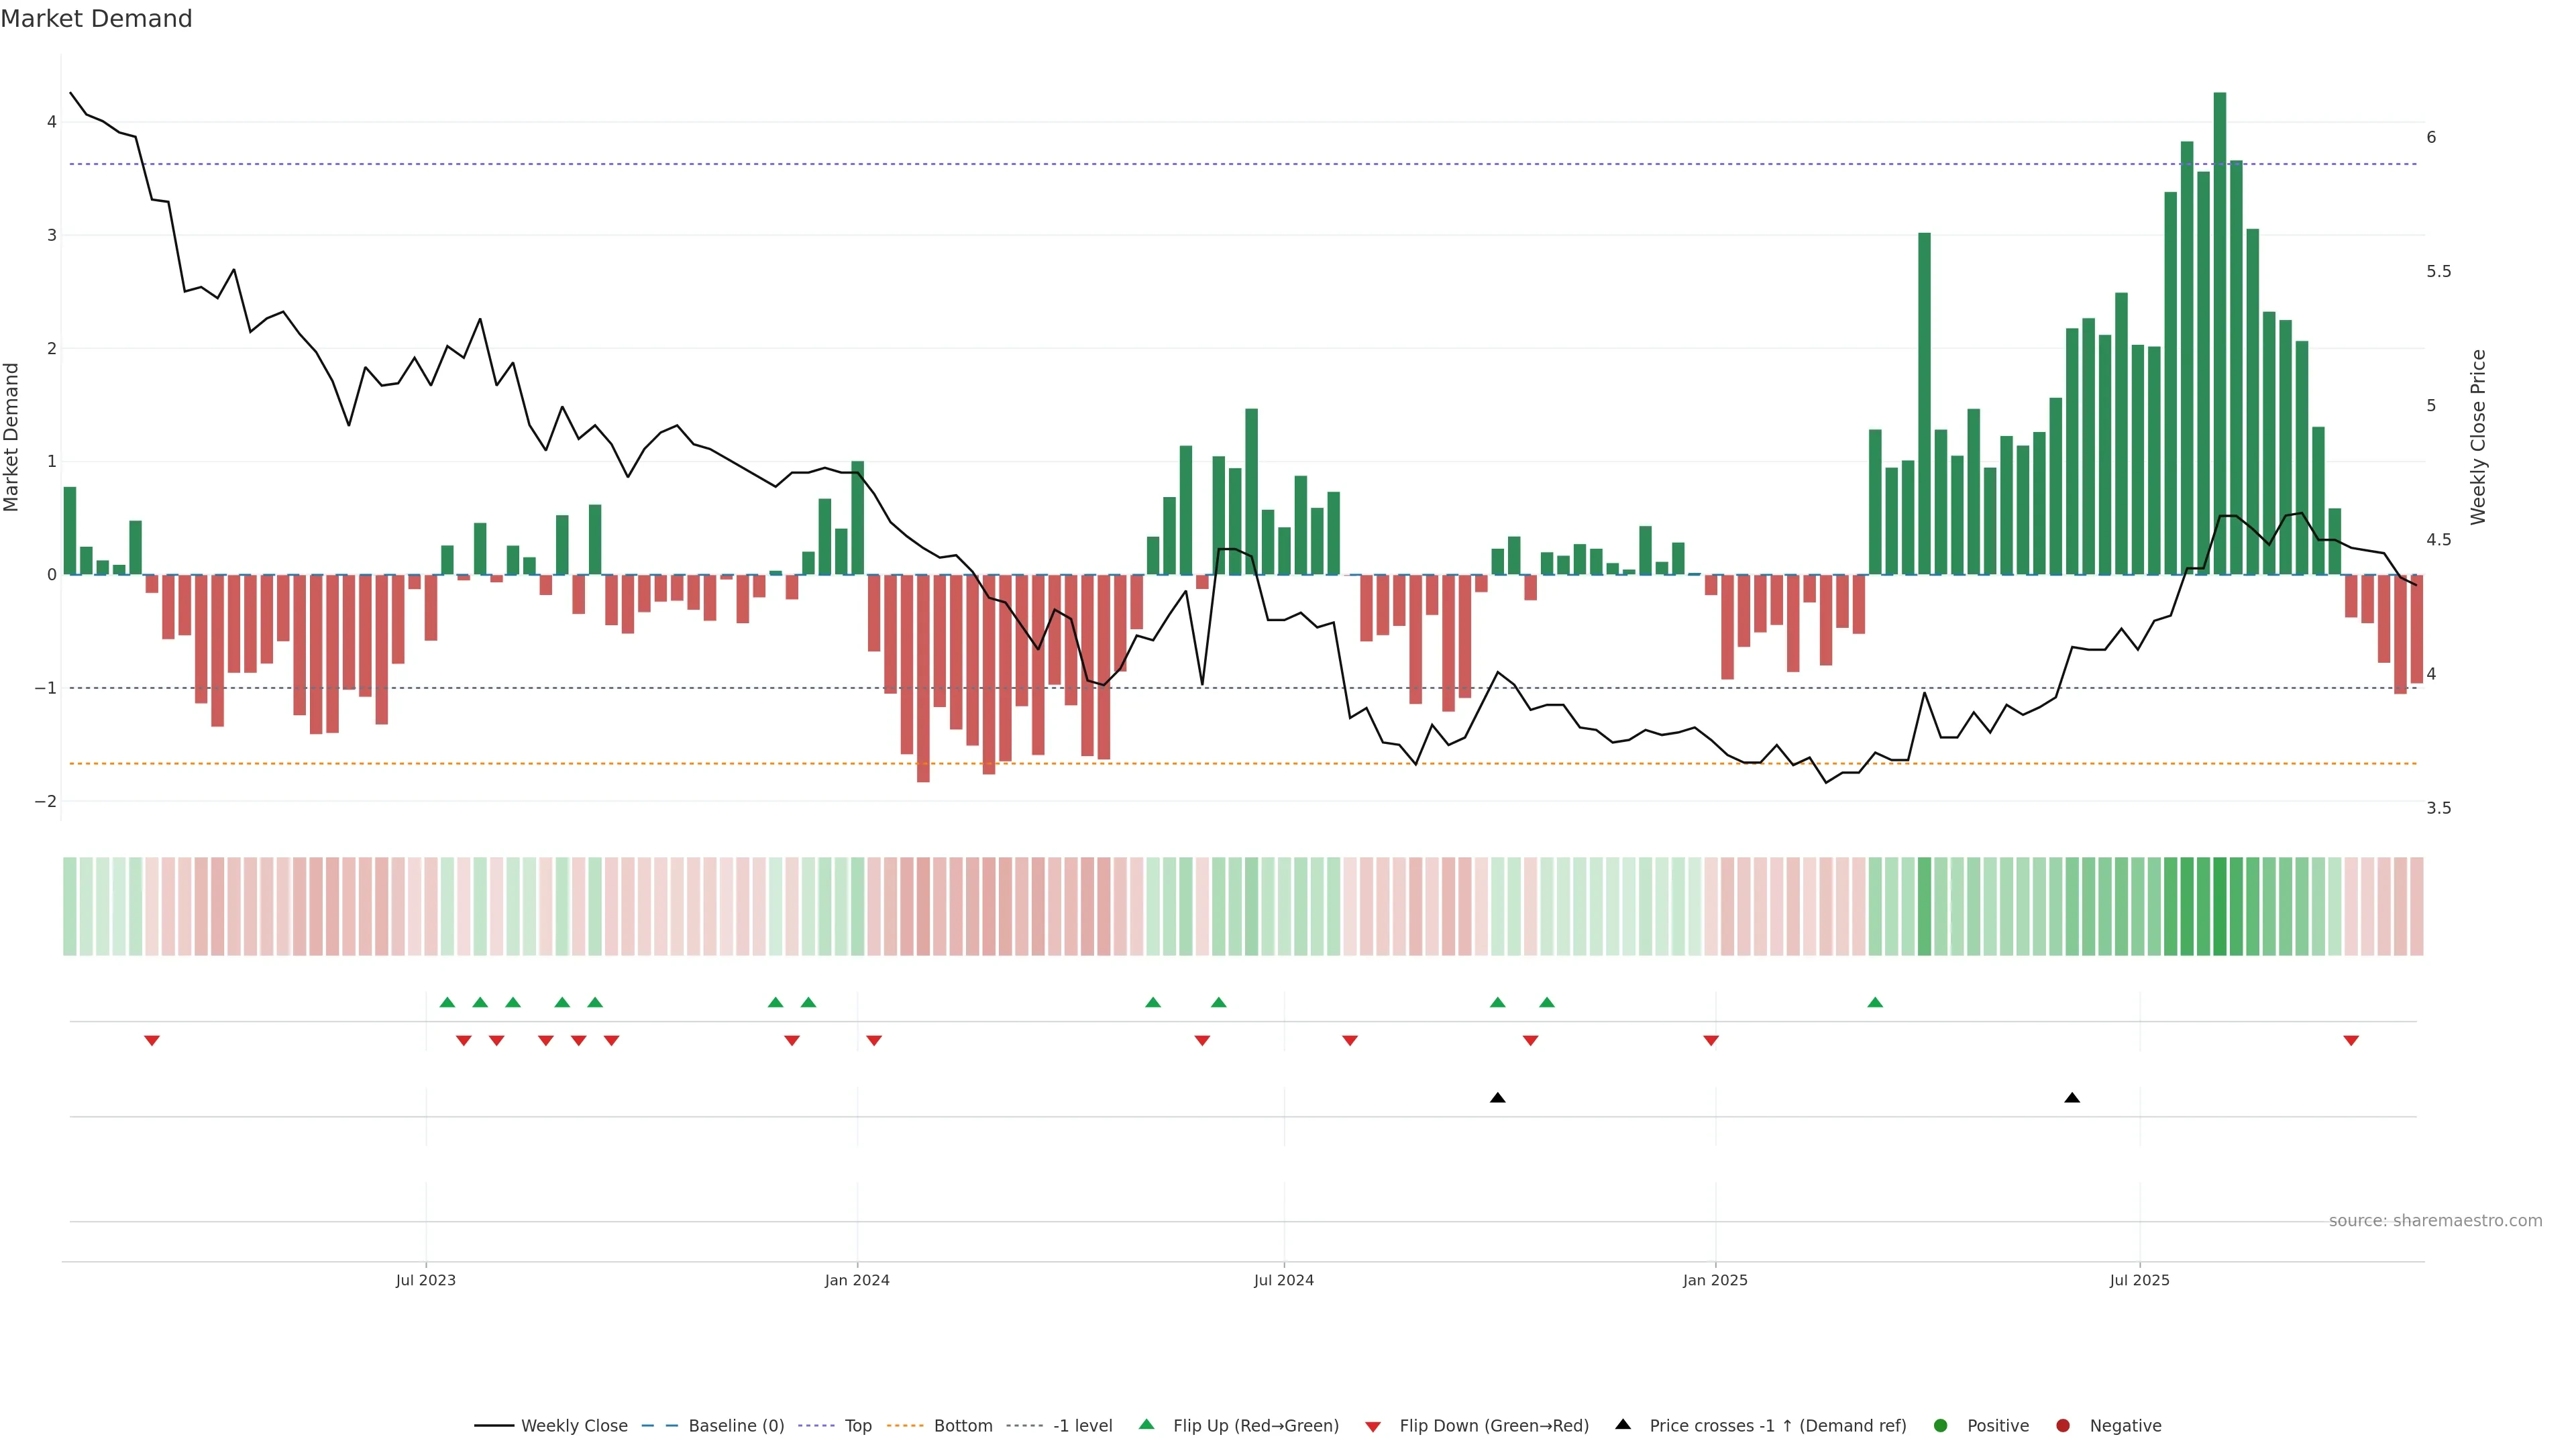Click the last green flip-up marker
Viewport: 2576px width, 1449px height.
click(x=1875, y=1002)
